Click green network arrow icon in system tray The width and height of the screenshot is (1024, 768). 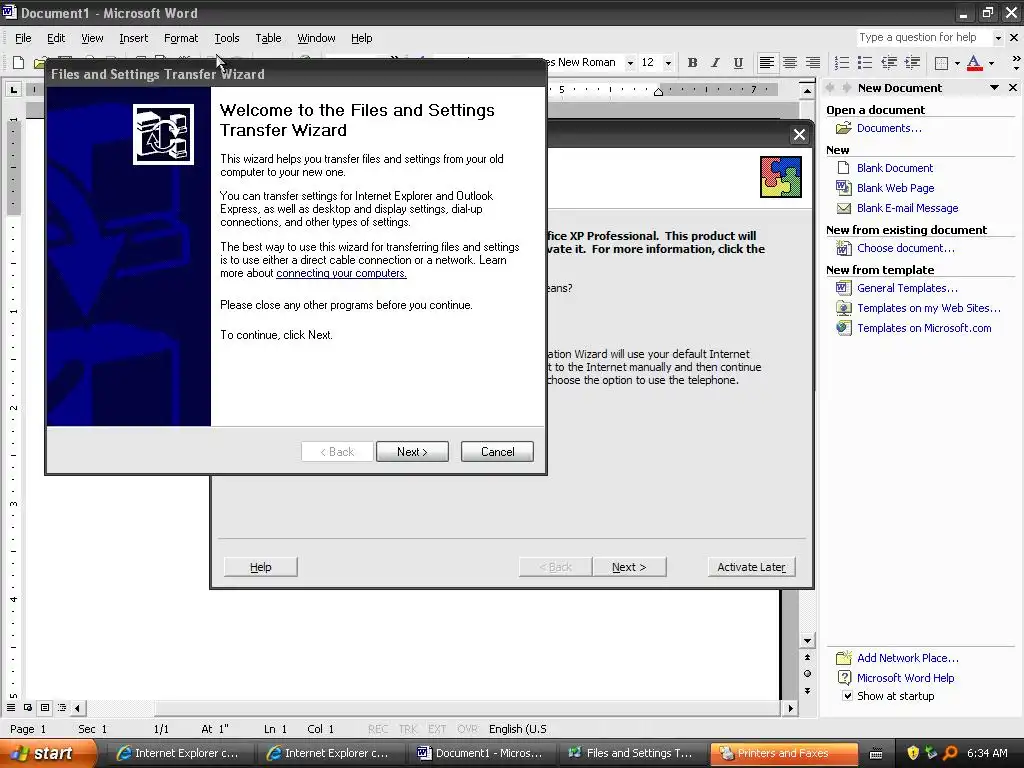[931, 753]
